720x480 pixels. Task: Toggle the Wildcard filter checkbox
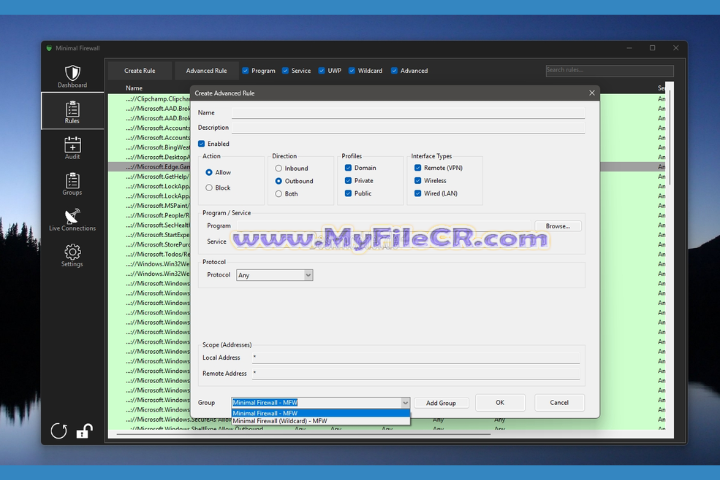pyautogui.click(x=352, y=70)
